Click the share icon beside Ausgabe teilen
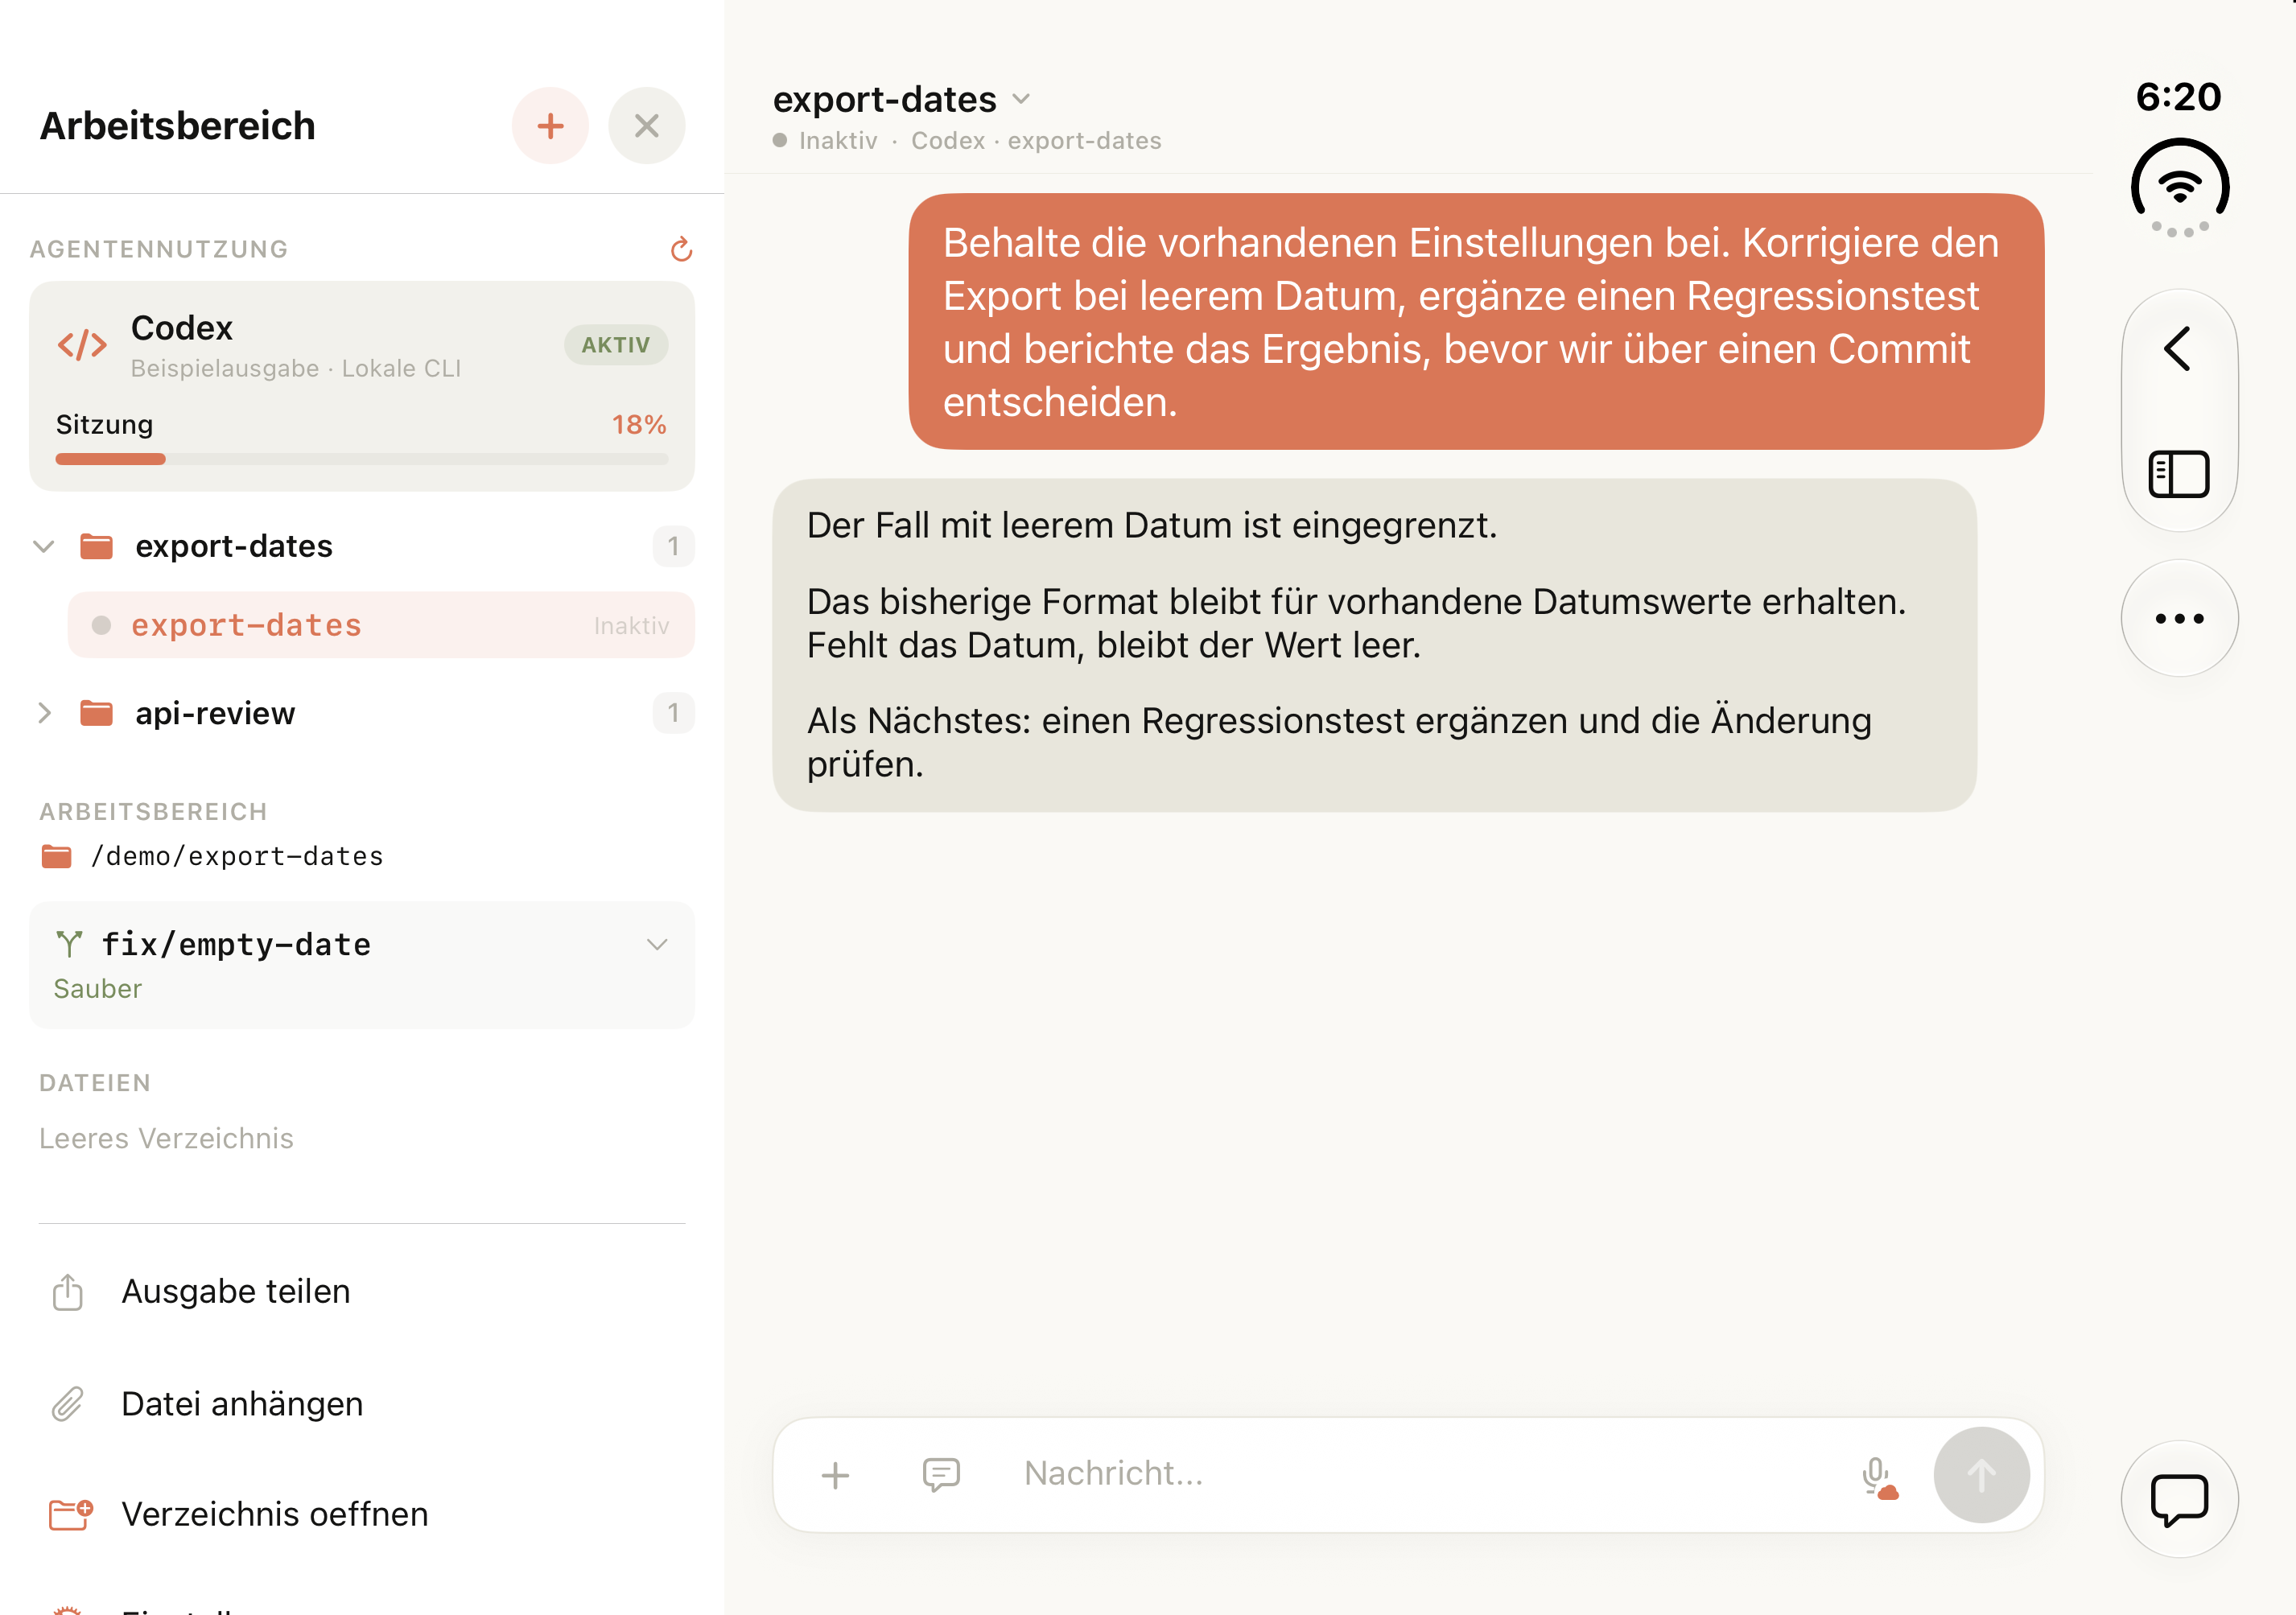This screenshot has width=2296, height=1615. pos(68,1291)
